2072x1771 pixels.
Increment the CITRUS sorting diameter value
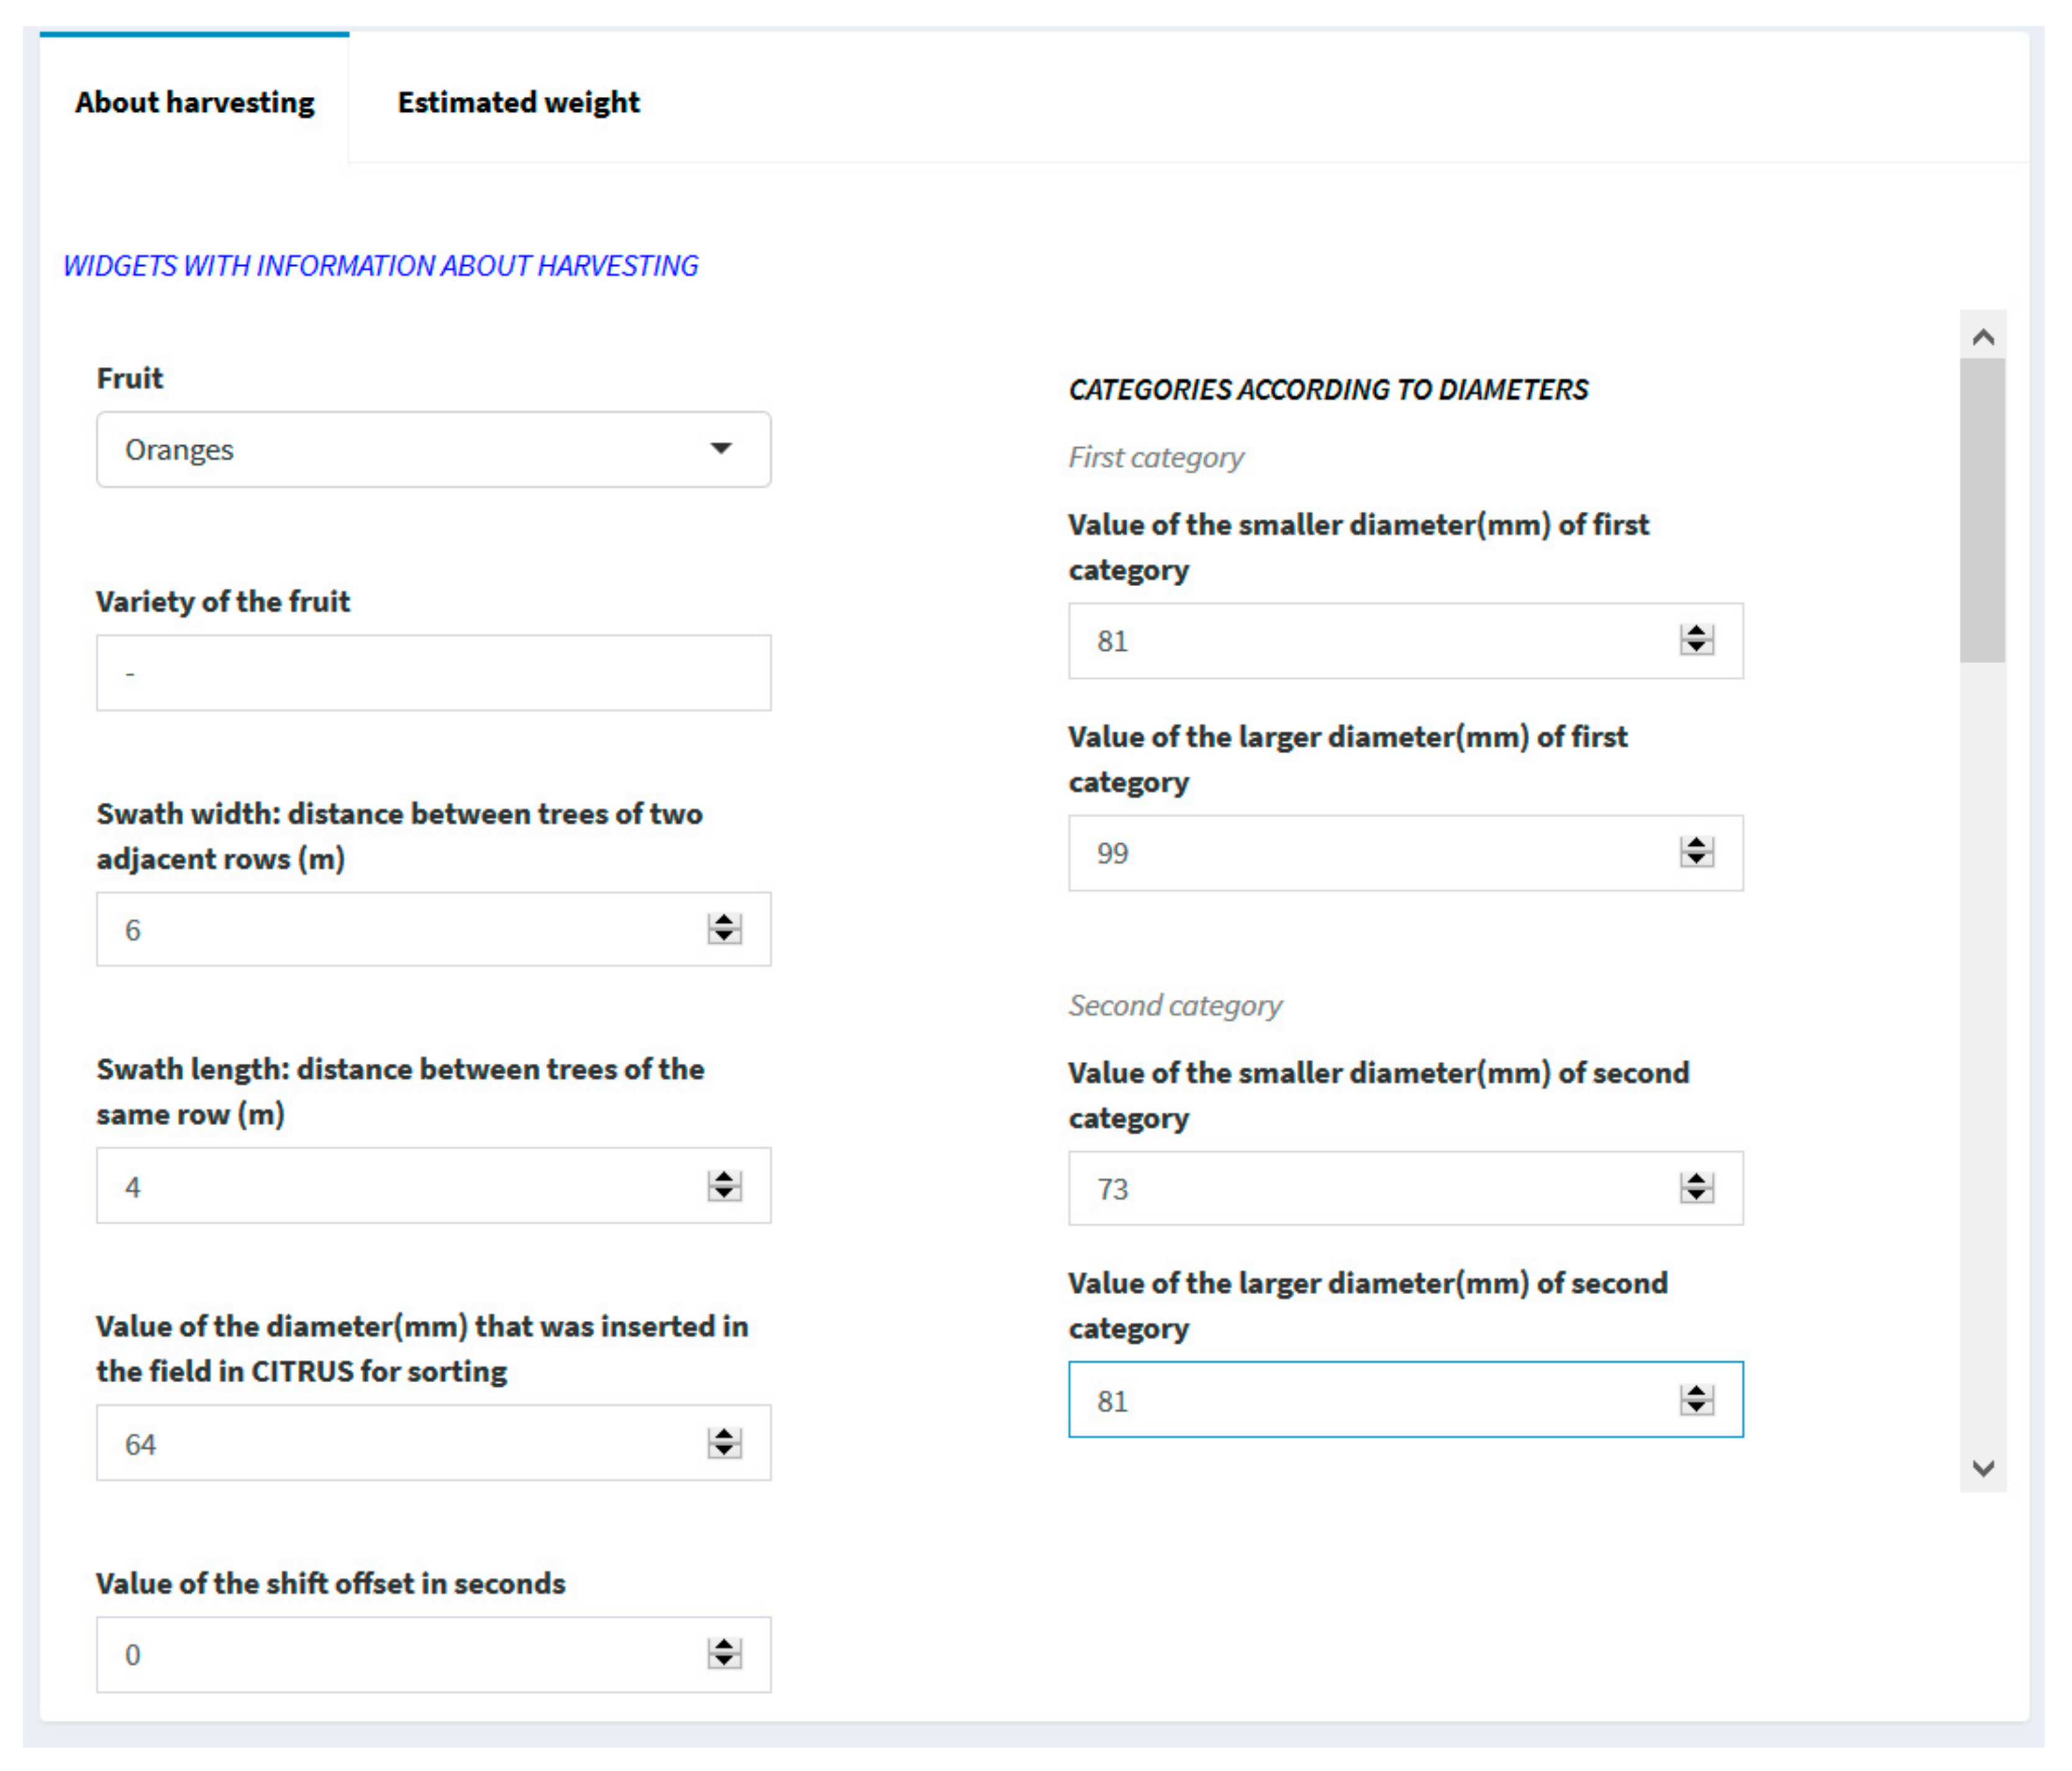coord(724,1435)
